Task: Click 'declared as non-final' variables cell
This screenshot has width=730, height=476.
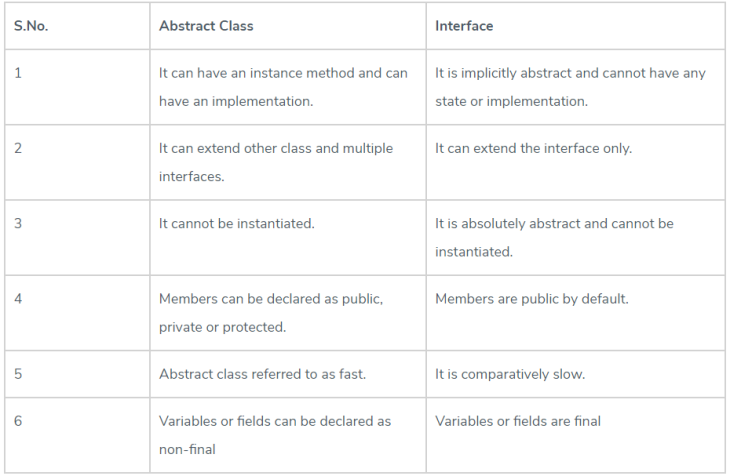Action: (x=275, y=435)
